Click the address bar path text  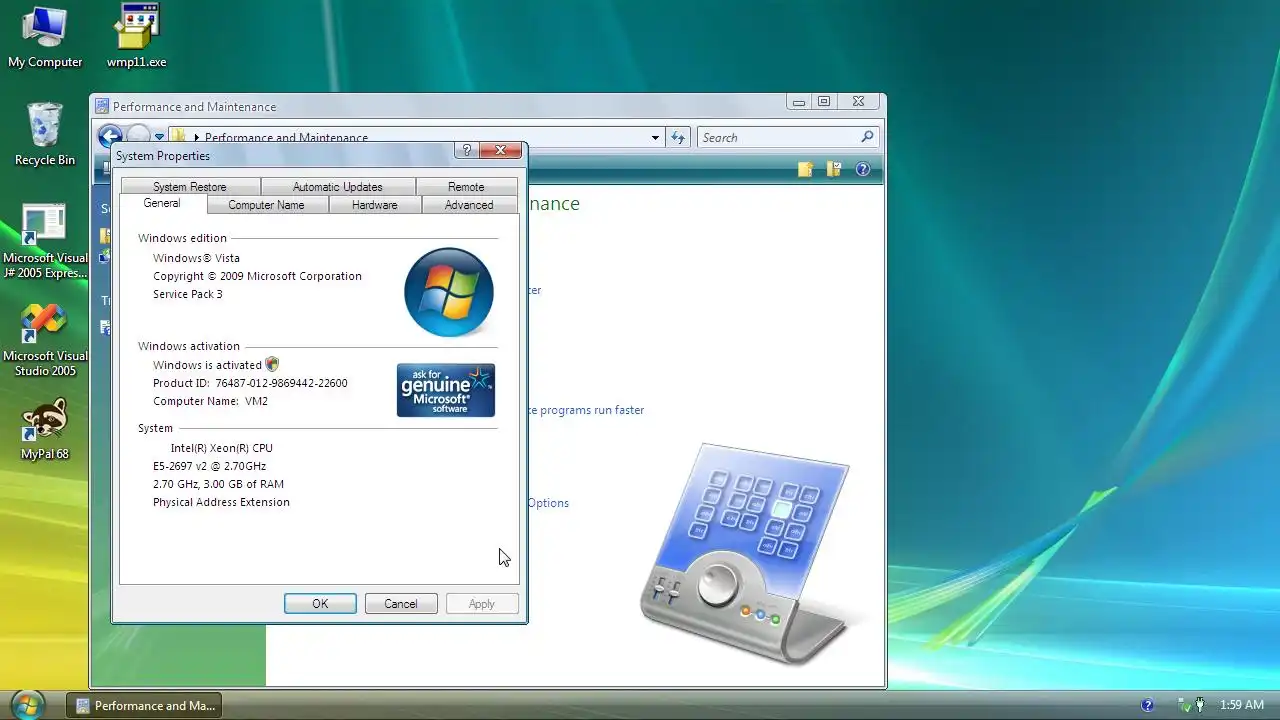286,138
